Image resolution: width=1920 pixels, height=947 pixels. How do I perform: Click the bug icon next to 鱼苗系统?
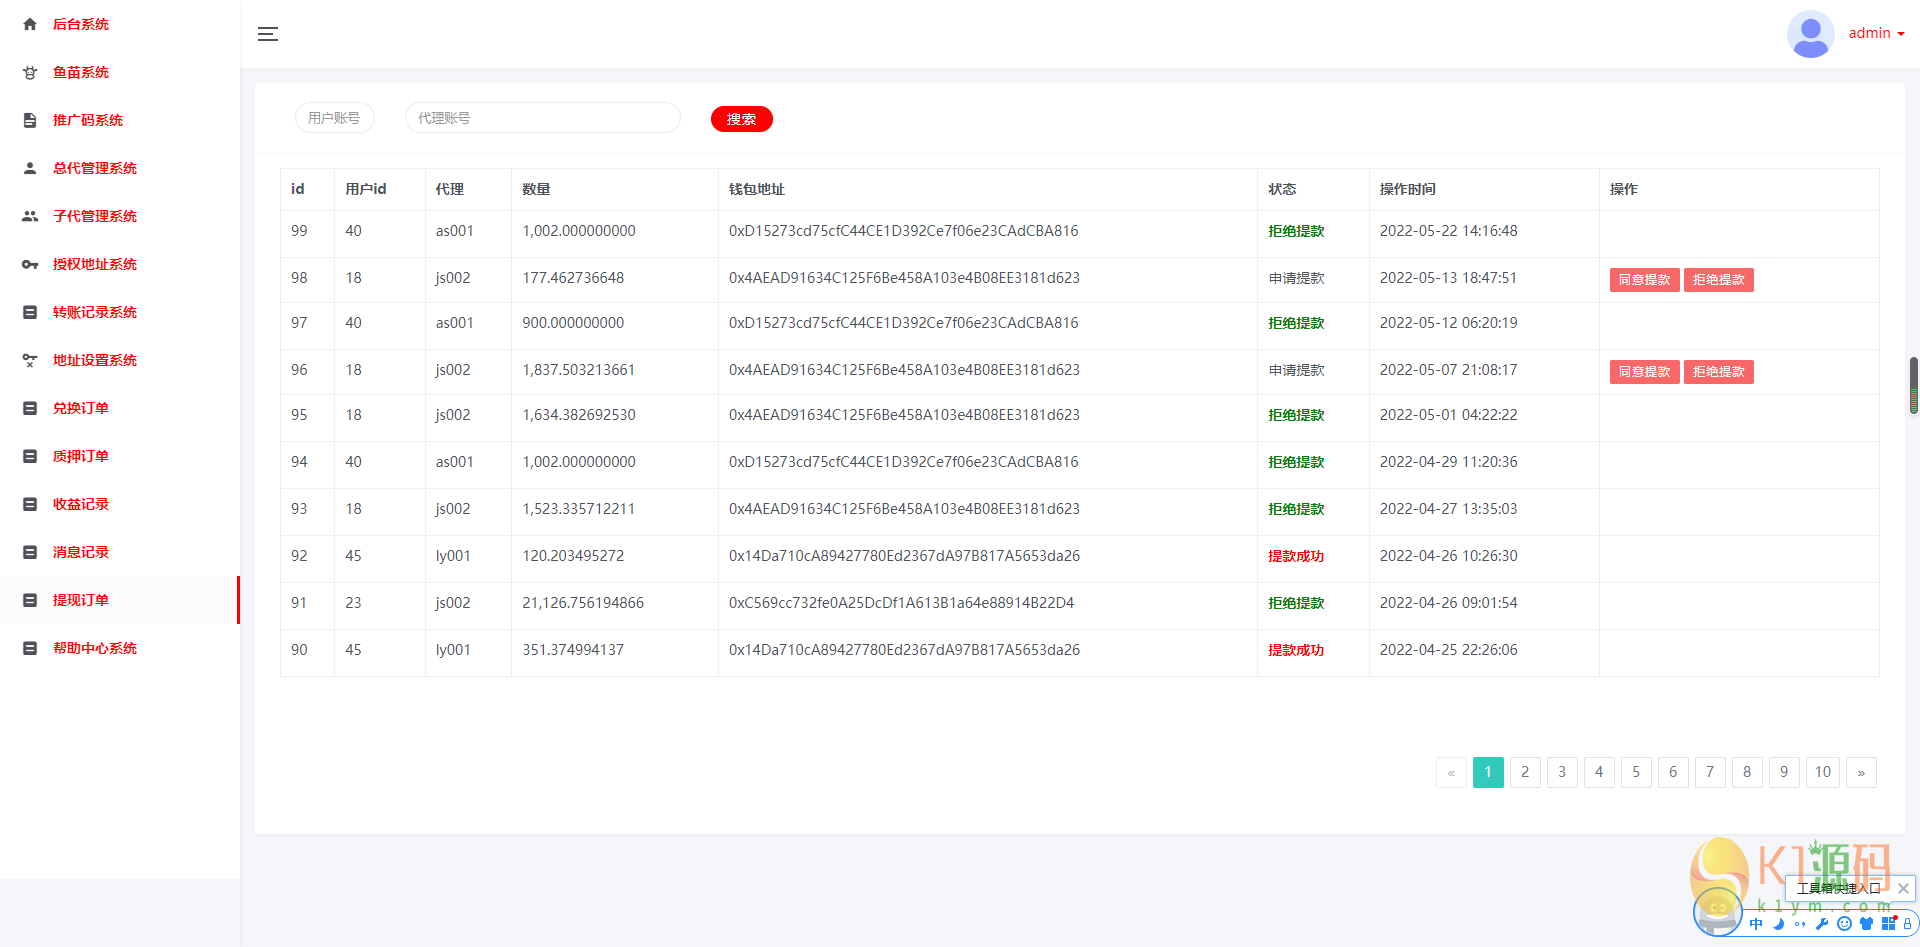(x=30, y=72)
